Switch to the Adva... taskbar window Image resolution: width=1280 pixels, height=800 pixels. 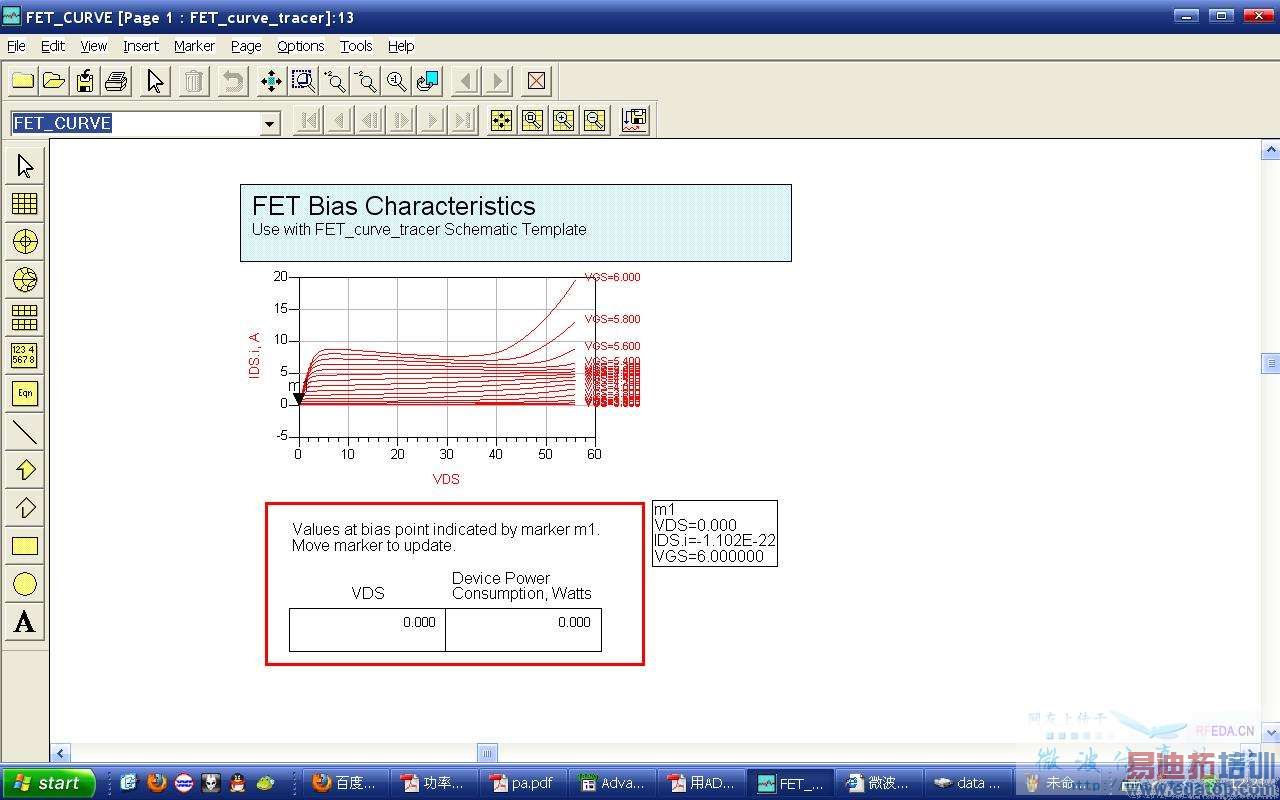(613, 783)
